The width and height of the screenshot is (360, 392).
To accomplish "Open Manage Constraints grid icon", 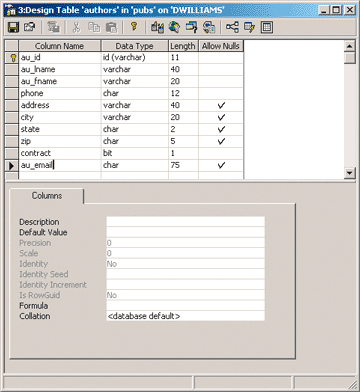I will (x=267, y=27).
